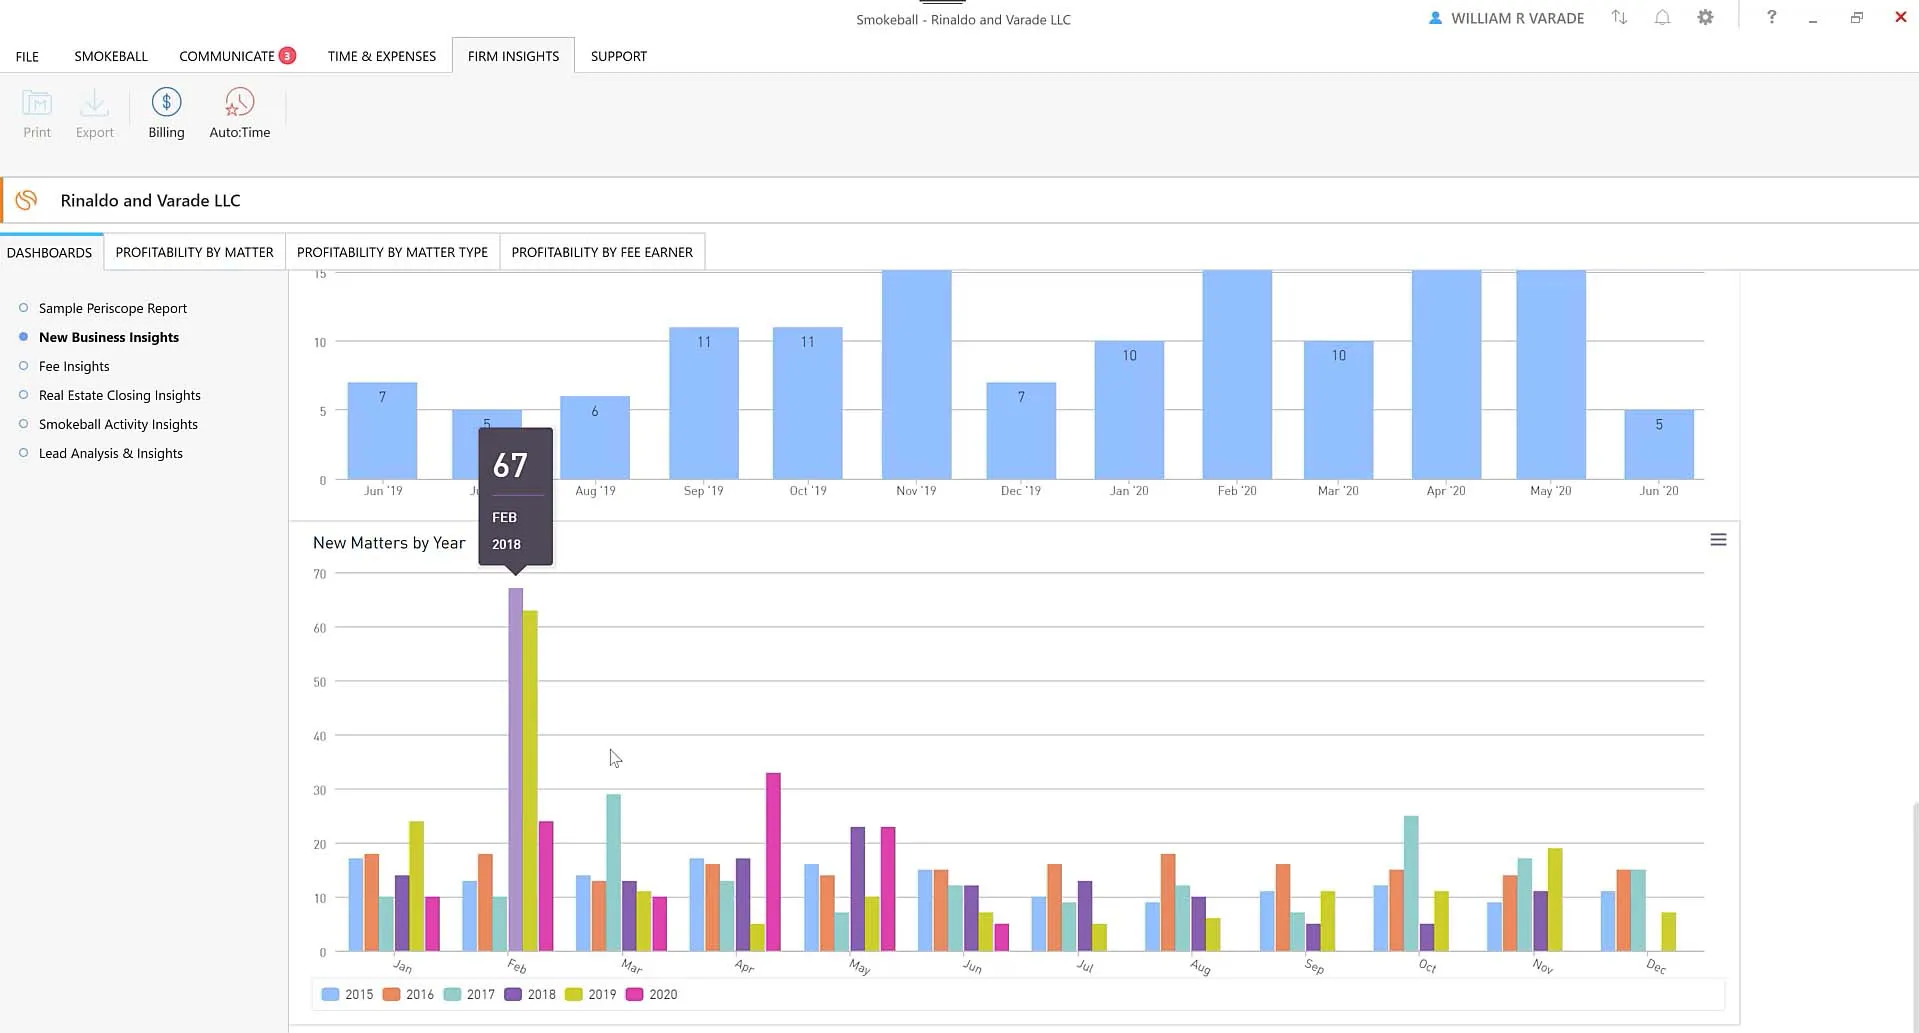Select Smokeball Activity Insights dashboard

[118, 424]
